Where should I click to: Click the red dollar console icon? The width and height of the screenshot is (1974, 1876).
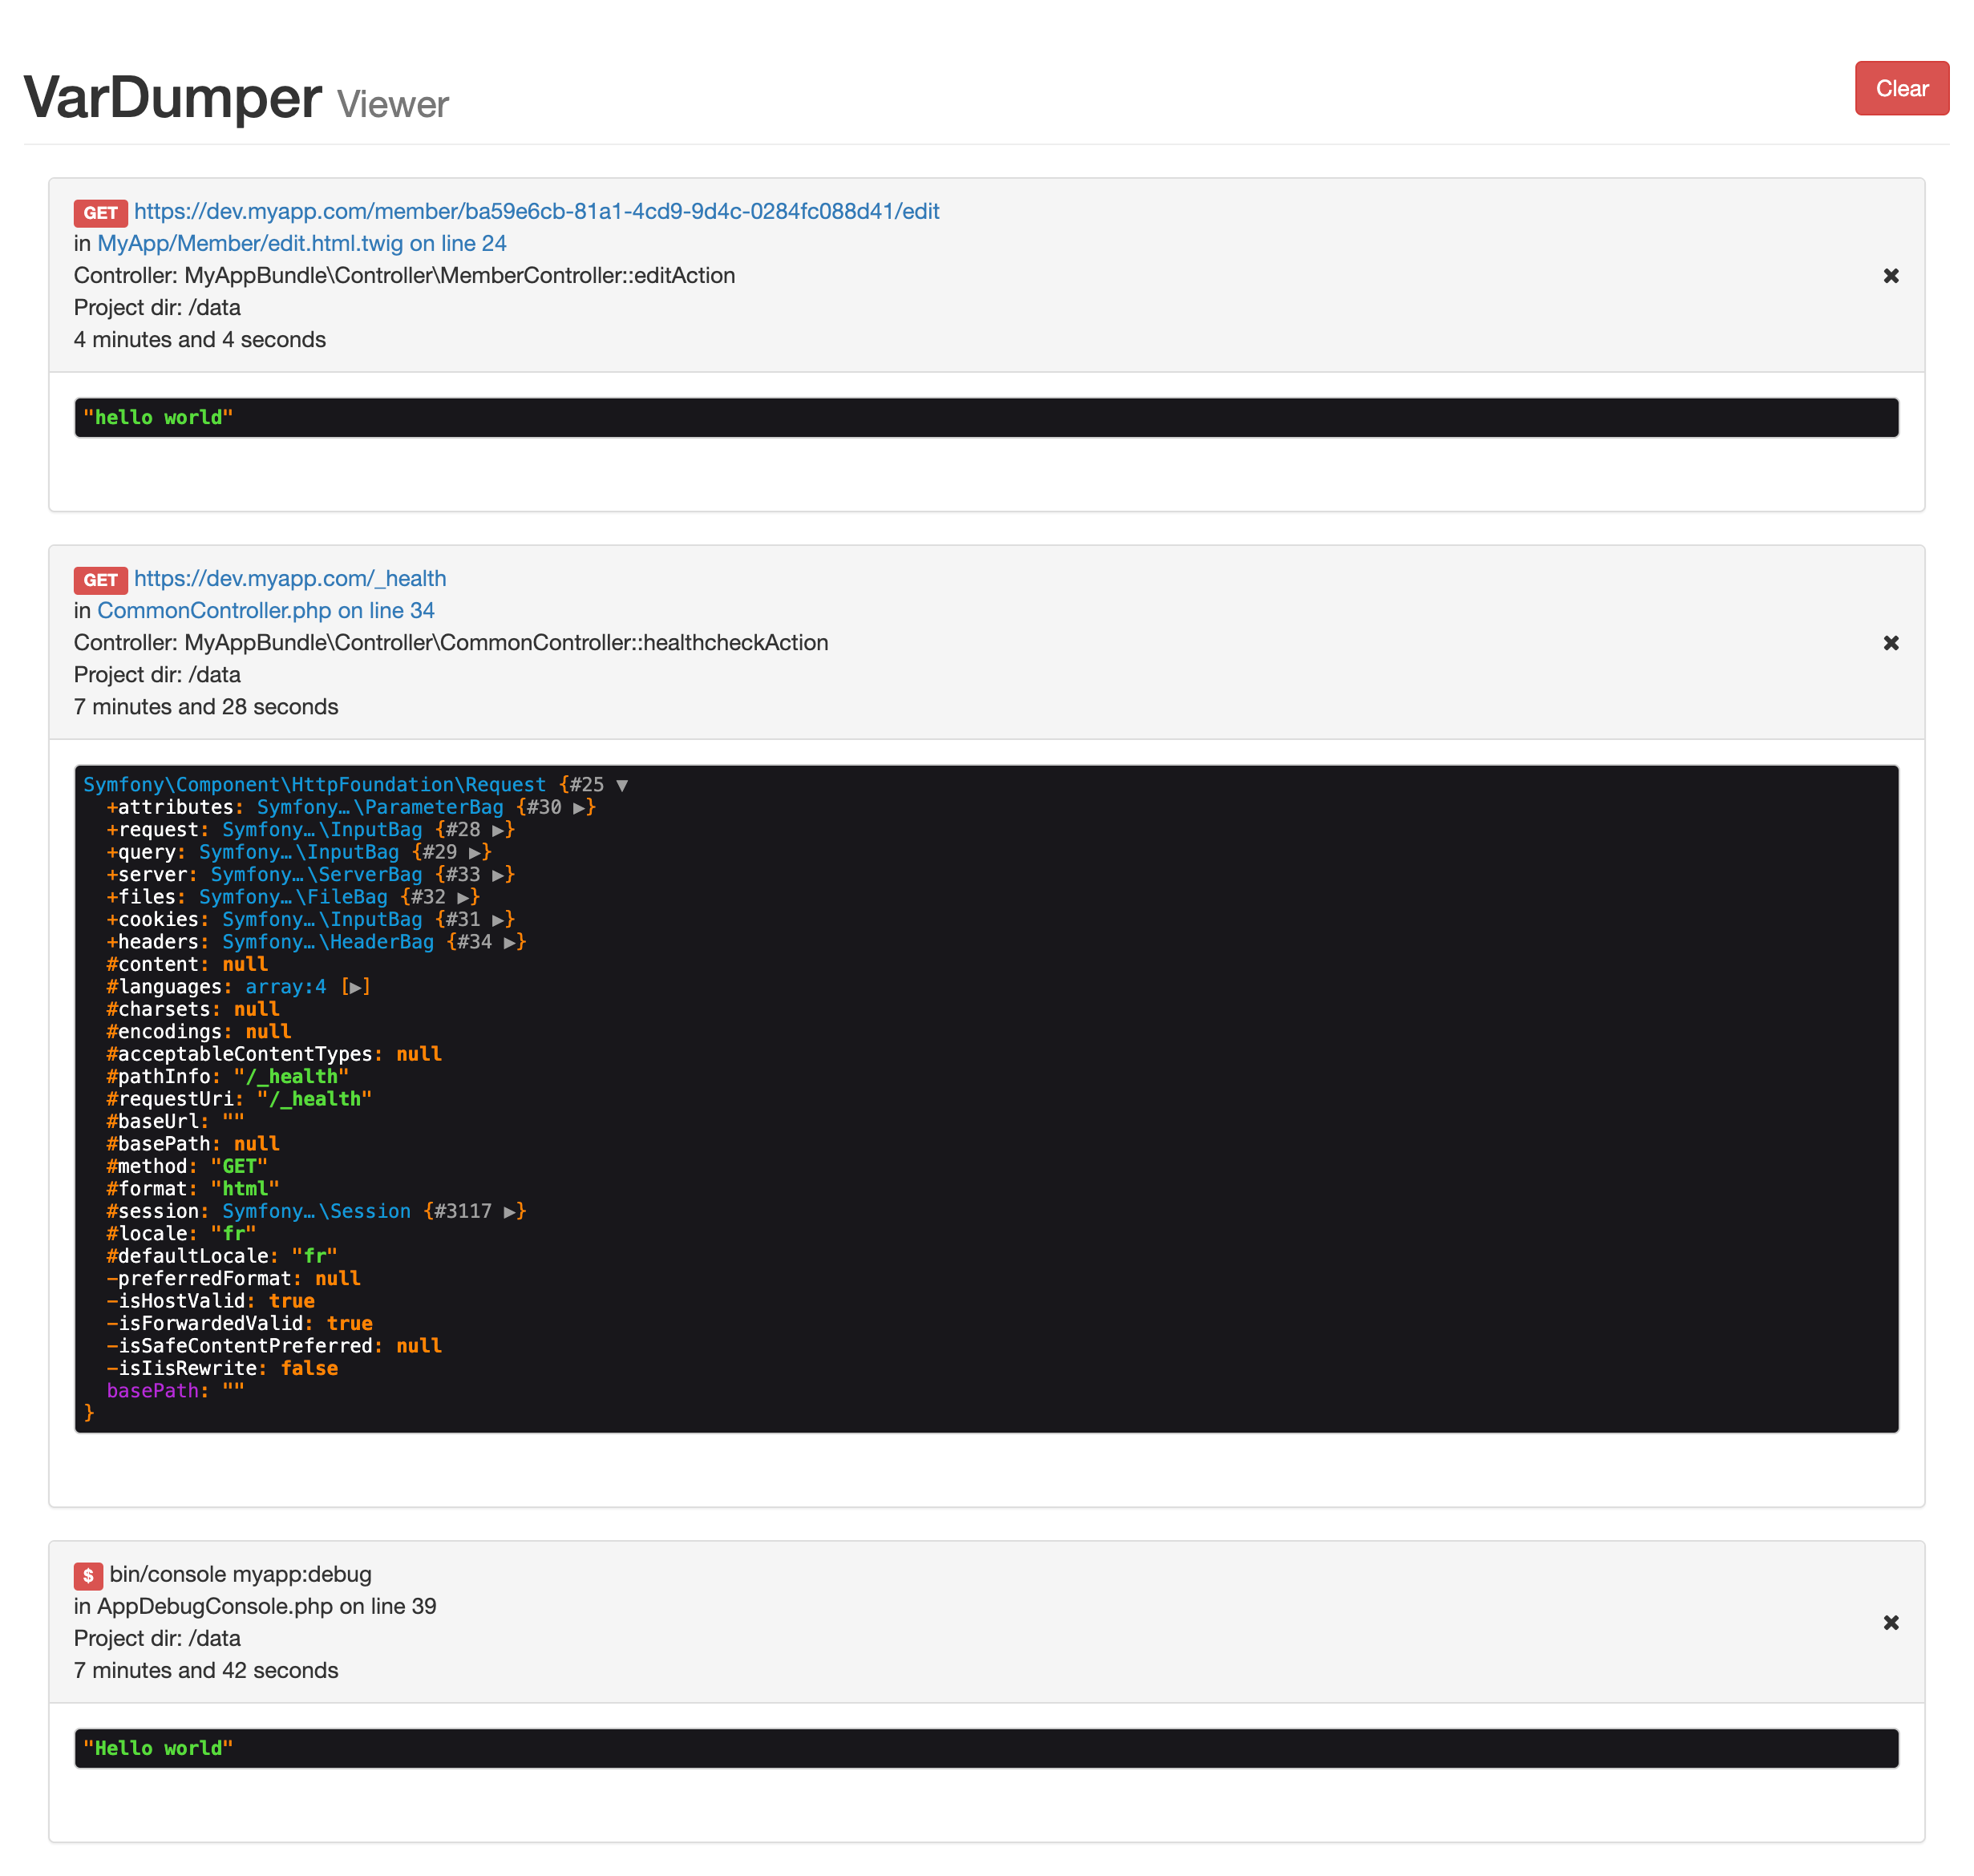pos(88,1575)
